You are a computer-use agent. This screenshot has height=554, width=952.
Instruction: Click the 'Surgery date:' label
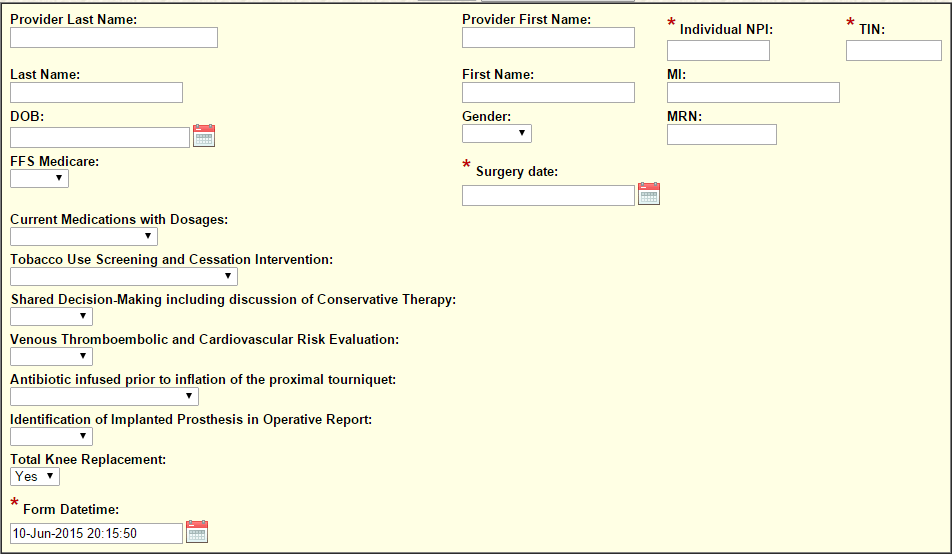[517, 171]
